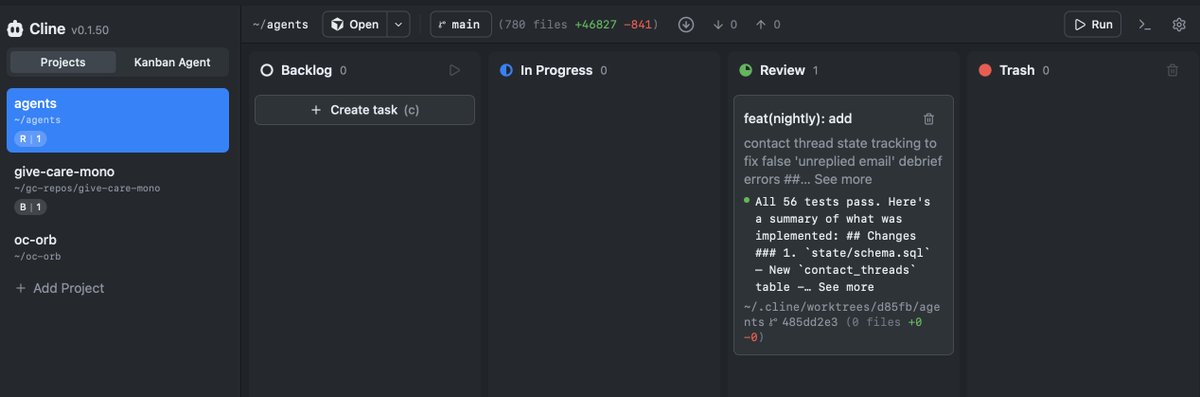The height and width of the screenshot is (397, 1200).
Task: Click the Trash column header
Action: [x=1017, y=70]
